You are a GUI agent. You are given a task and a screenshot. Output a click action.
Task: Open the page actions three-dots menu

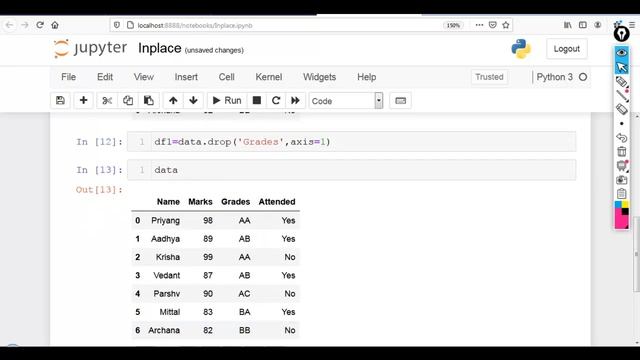coord(479,25)
